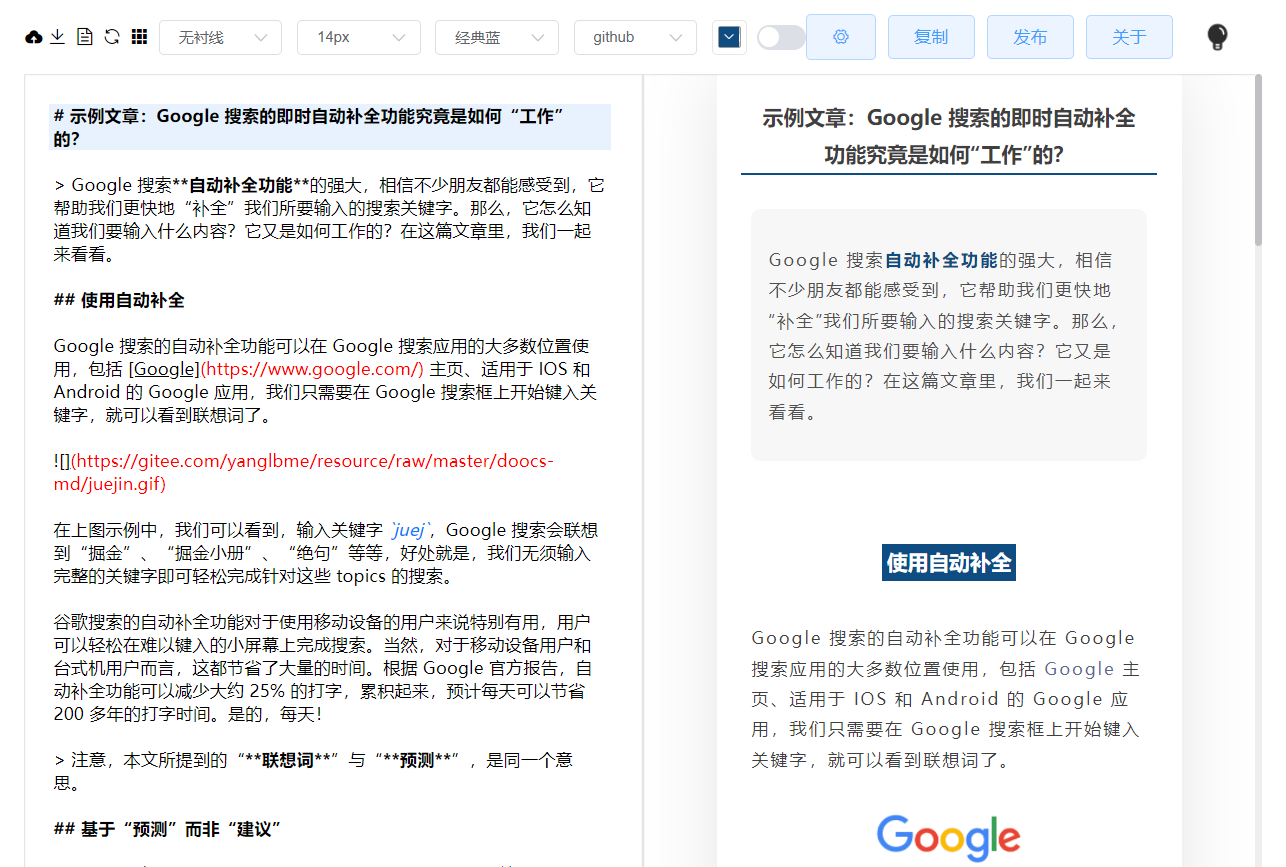This screenshot has width=1286, height=867.
Task: Open the dark blue custom color picker
Action: point(729,37)
